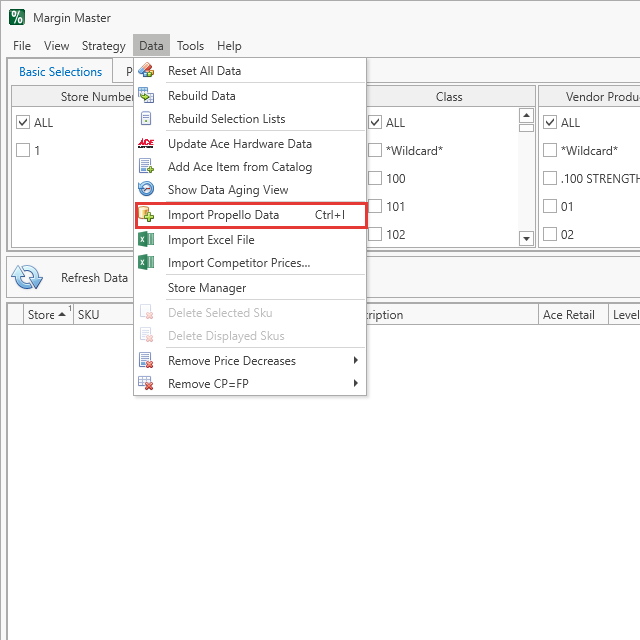Choose Rebuild Selection Lists
Screen dimensions: 640x640
point(250,119)
